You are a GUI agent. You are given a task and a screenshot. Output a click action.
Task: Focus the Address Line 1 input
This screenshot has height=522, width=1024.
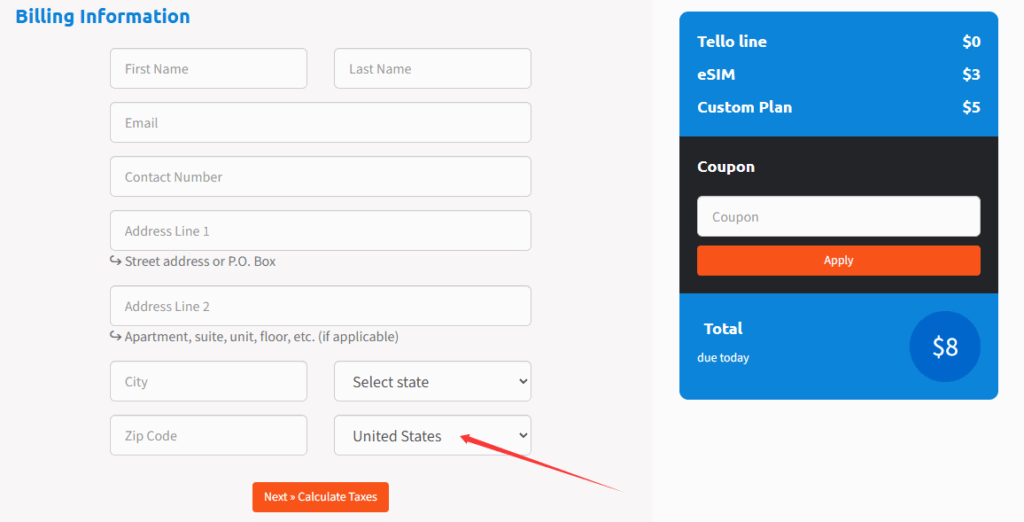(x=320, y=231)
